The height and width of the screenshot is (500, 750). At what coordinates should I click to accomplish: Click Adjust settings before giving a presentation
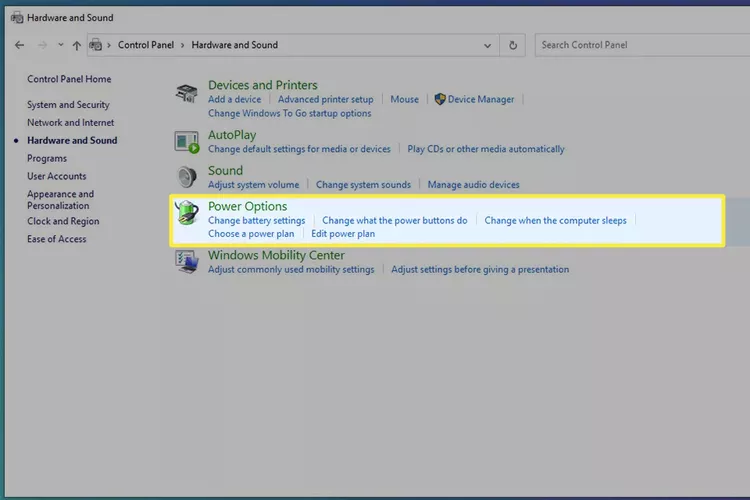tap(480, 269)
